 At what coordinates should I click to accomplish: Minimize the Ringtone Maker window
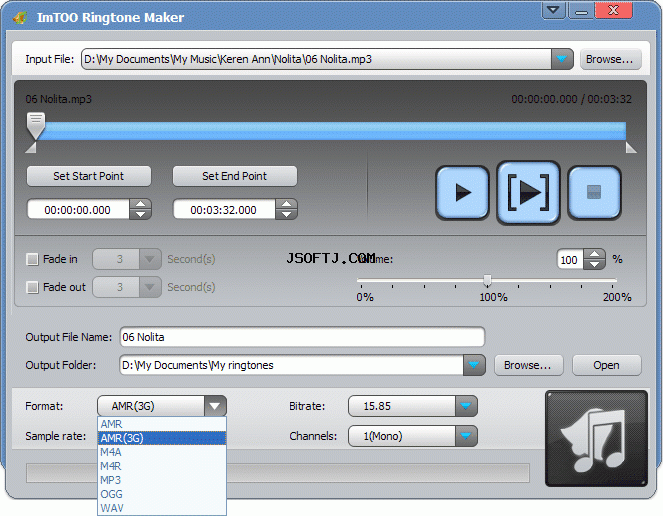581,10
